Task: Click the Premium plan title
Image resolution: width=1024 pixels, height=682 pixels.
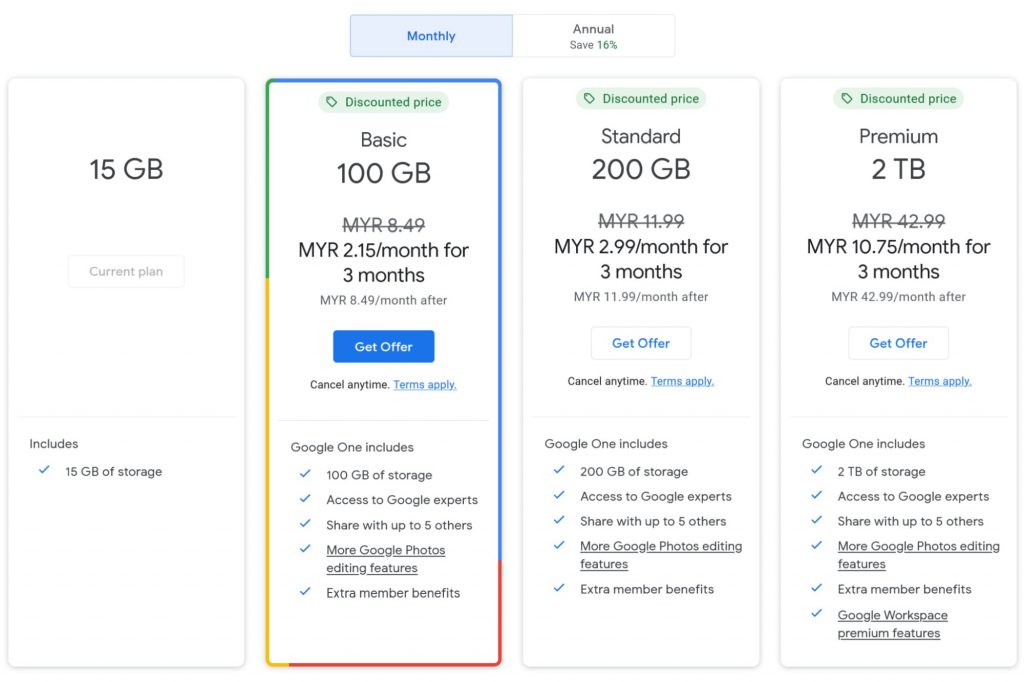Action: 898,136
